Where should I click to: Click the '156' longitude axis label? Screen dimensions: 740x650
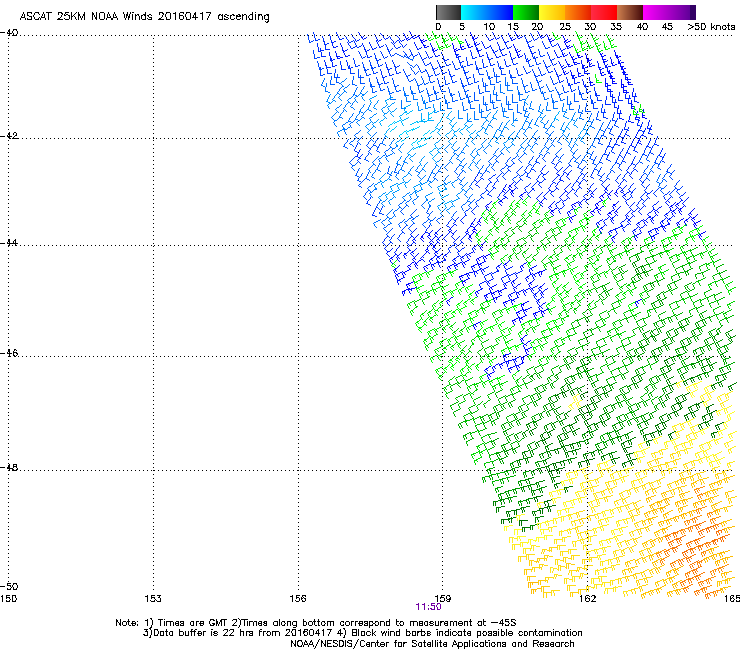coord(298,599)
